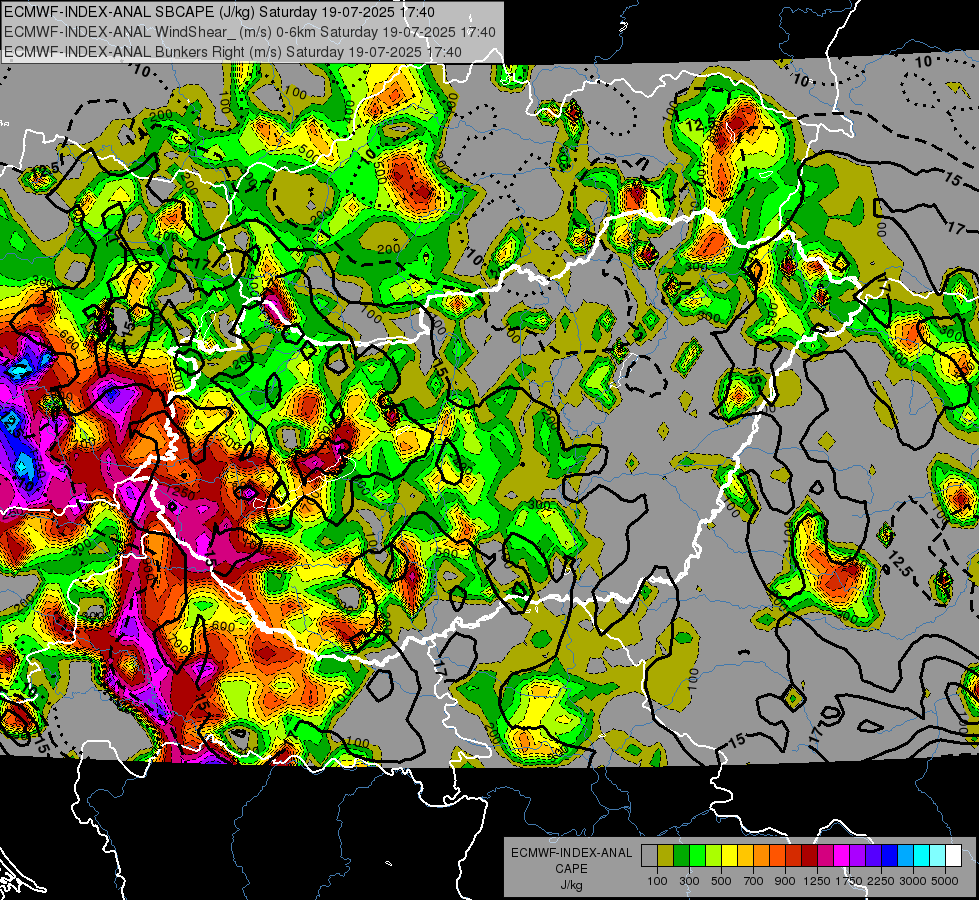Click the J/kg unit label in the legend
This screenshot has height=900, width=979.
(571, 885)
